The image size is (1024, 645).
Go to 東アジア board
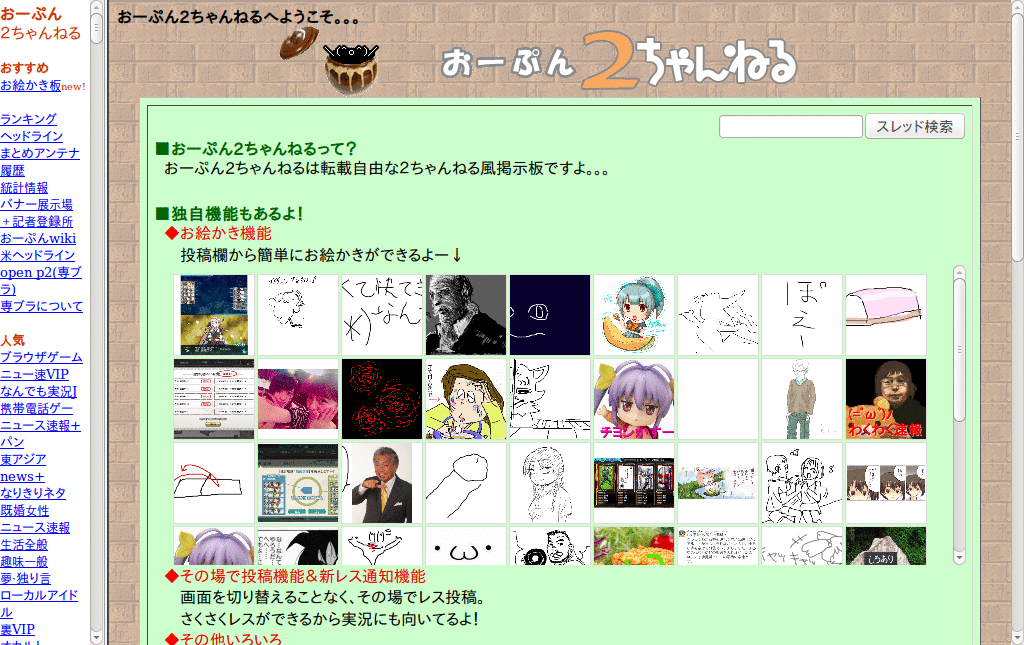point(24,460)
